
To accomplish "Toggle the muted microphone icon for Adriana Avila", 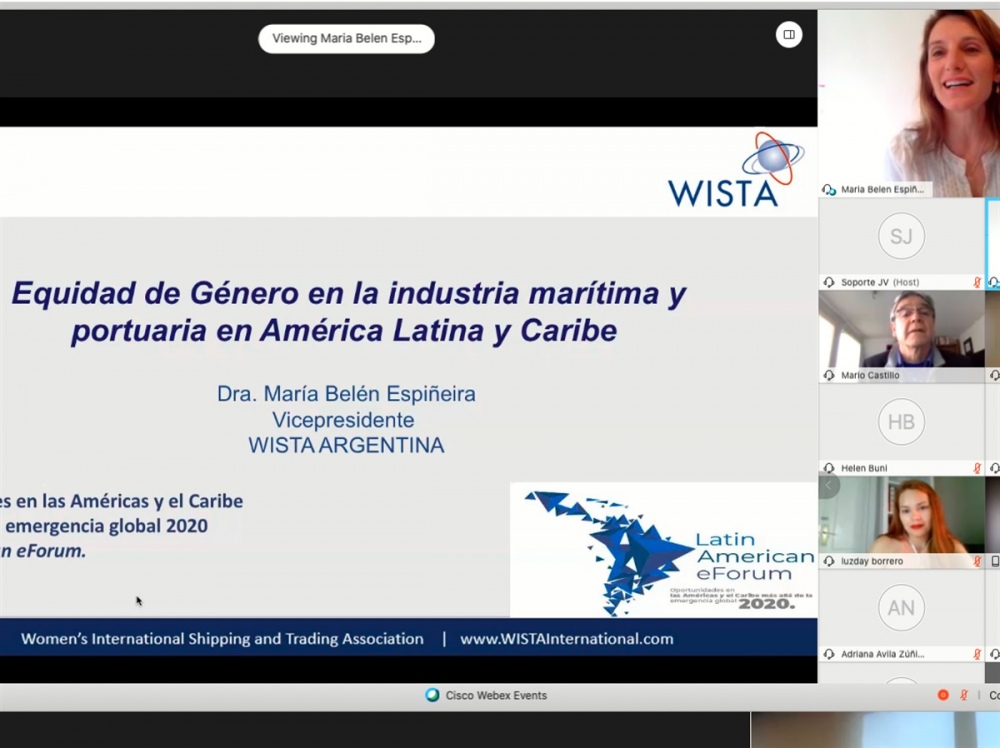I will (x=976, y=654).
